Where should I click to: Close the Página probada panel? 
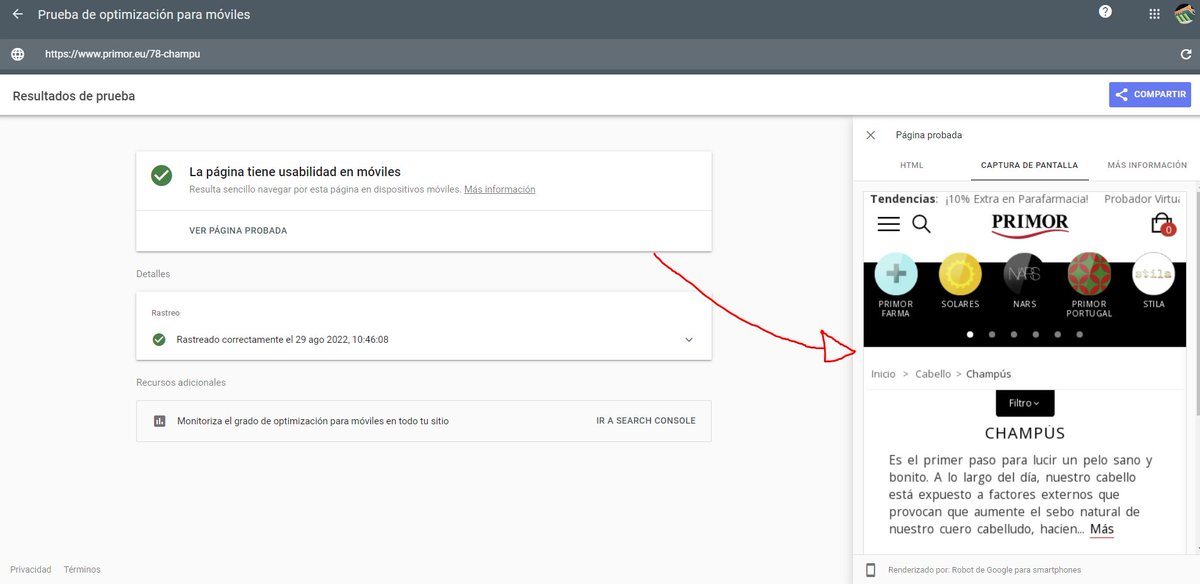(870, 135)
